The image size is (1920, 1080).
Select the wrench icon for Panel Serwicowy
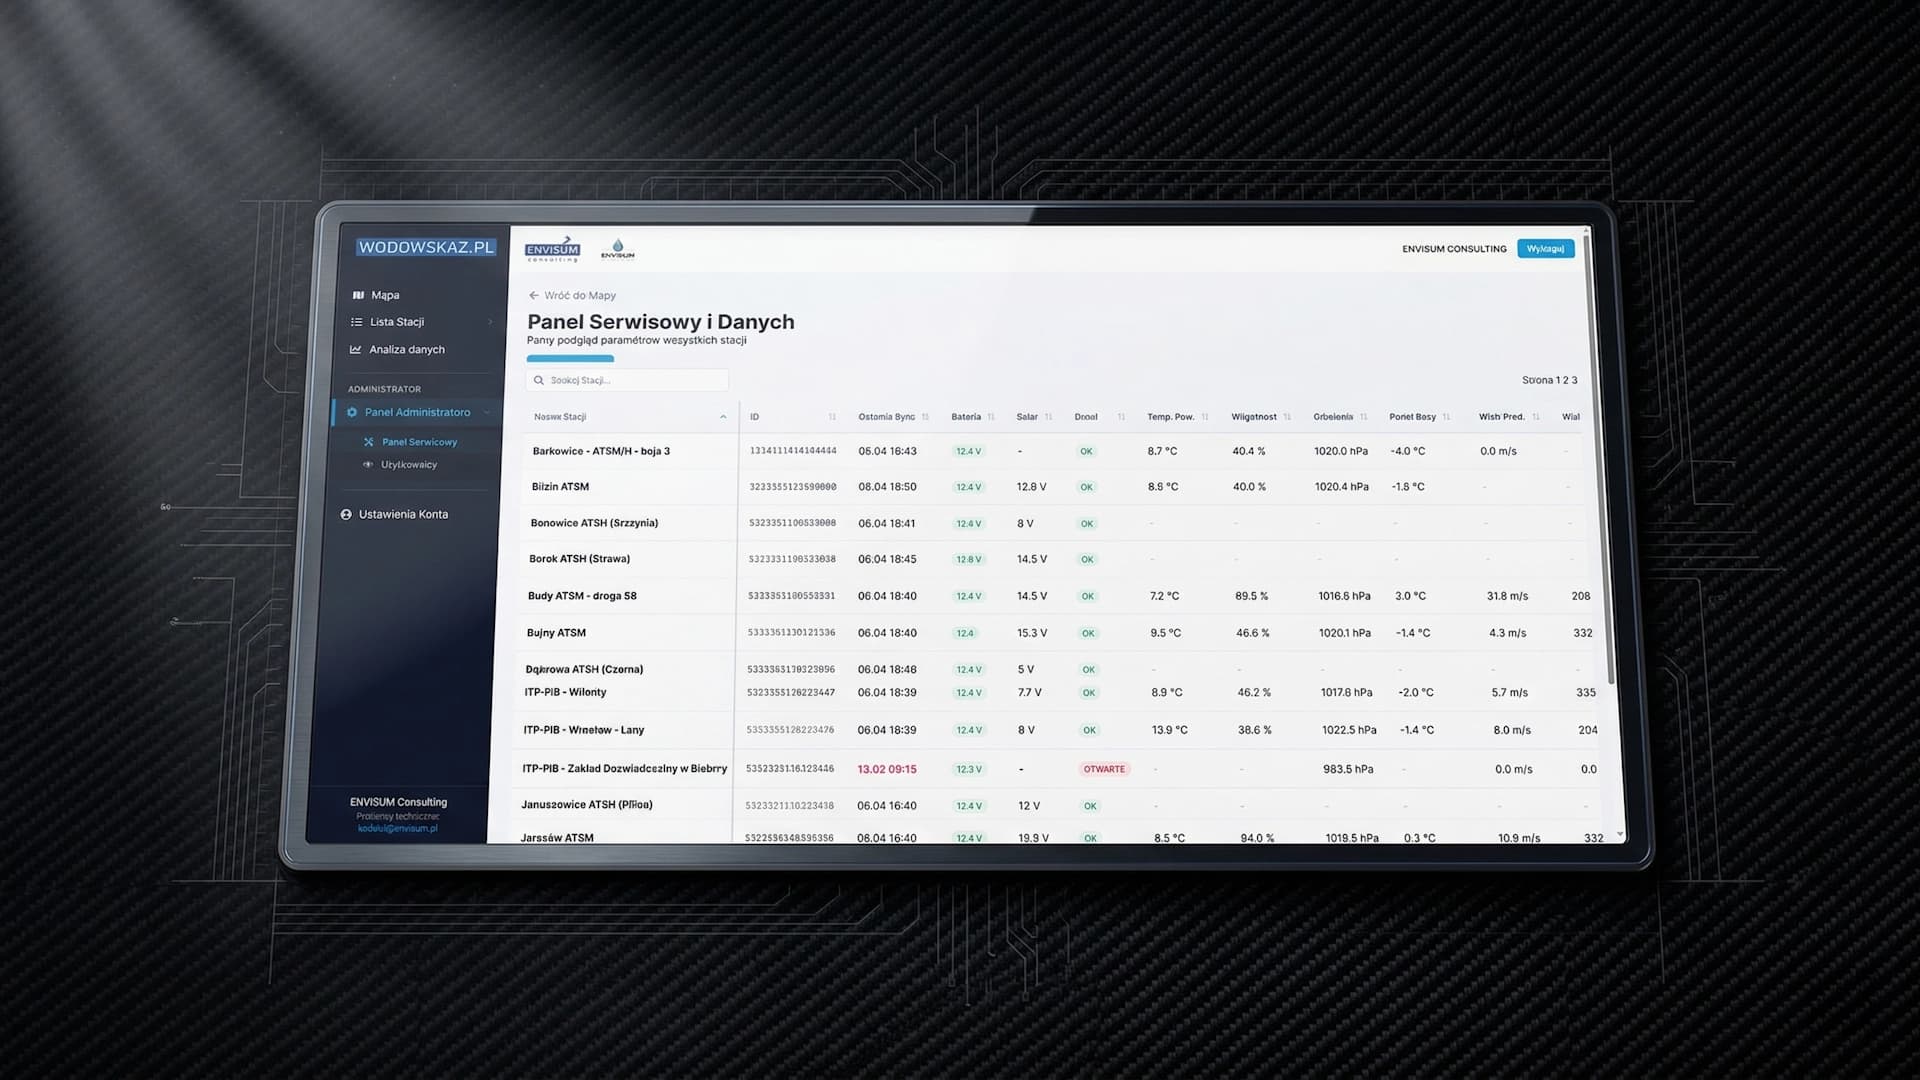[369, 442]
